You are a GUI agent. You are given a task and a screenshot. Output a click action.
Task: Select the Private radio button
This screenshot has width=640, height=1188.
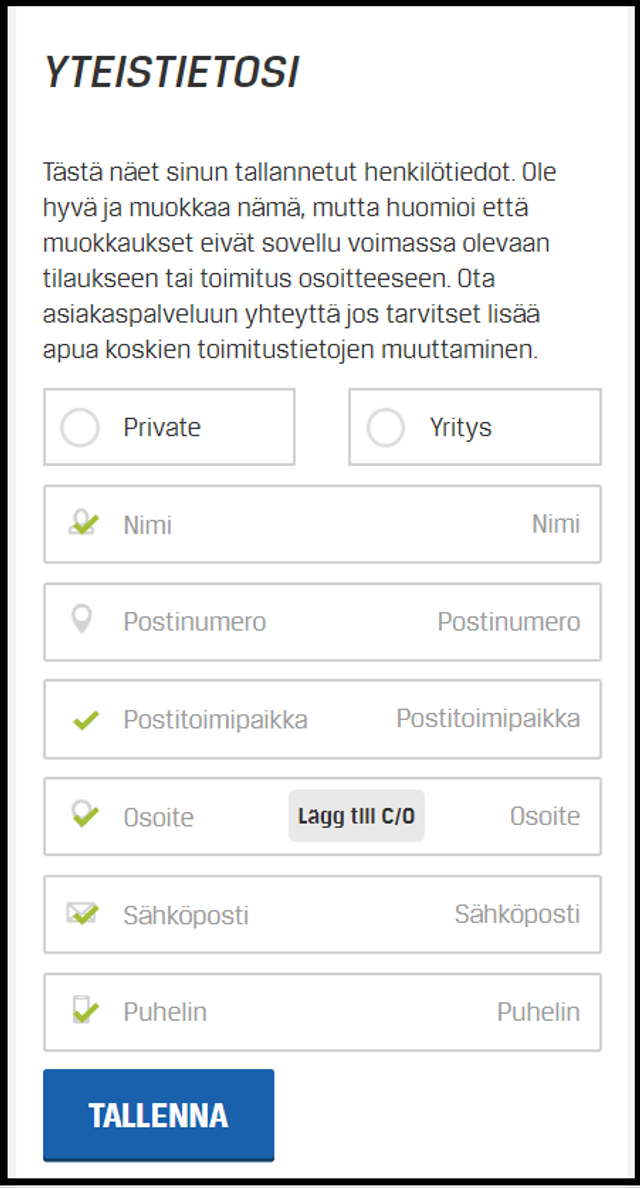click(x=80, y=428)
